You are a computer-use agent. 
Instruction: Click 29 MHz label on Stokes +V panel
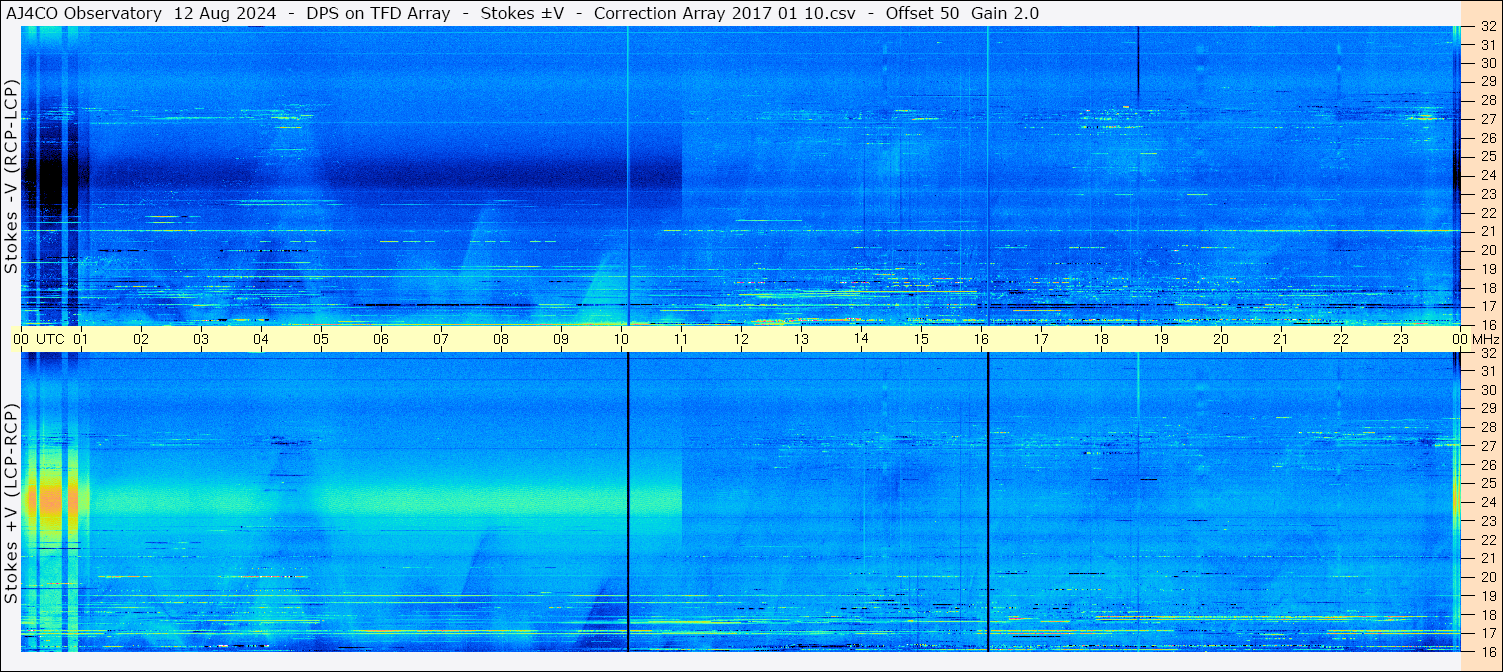[x=1487, y=409]
